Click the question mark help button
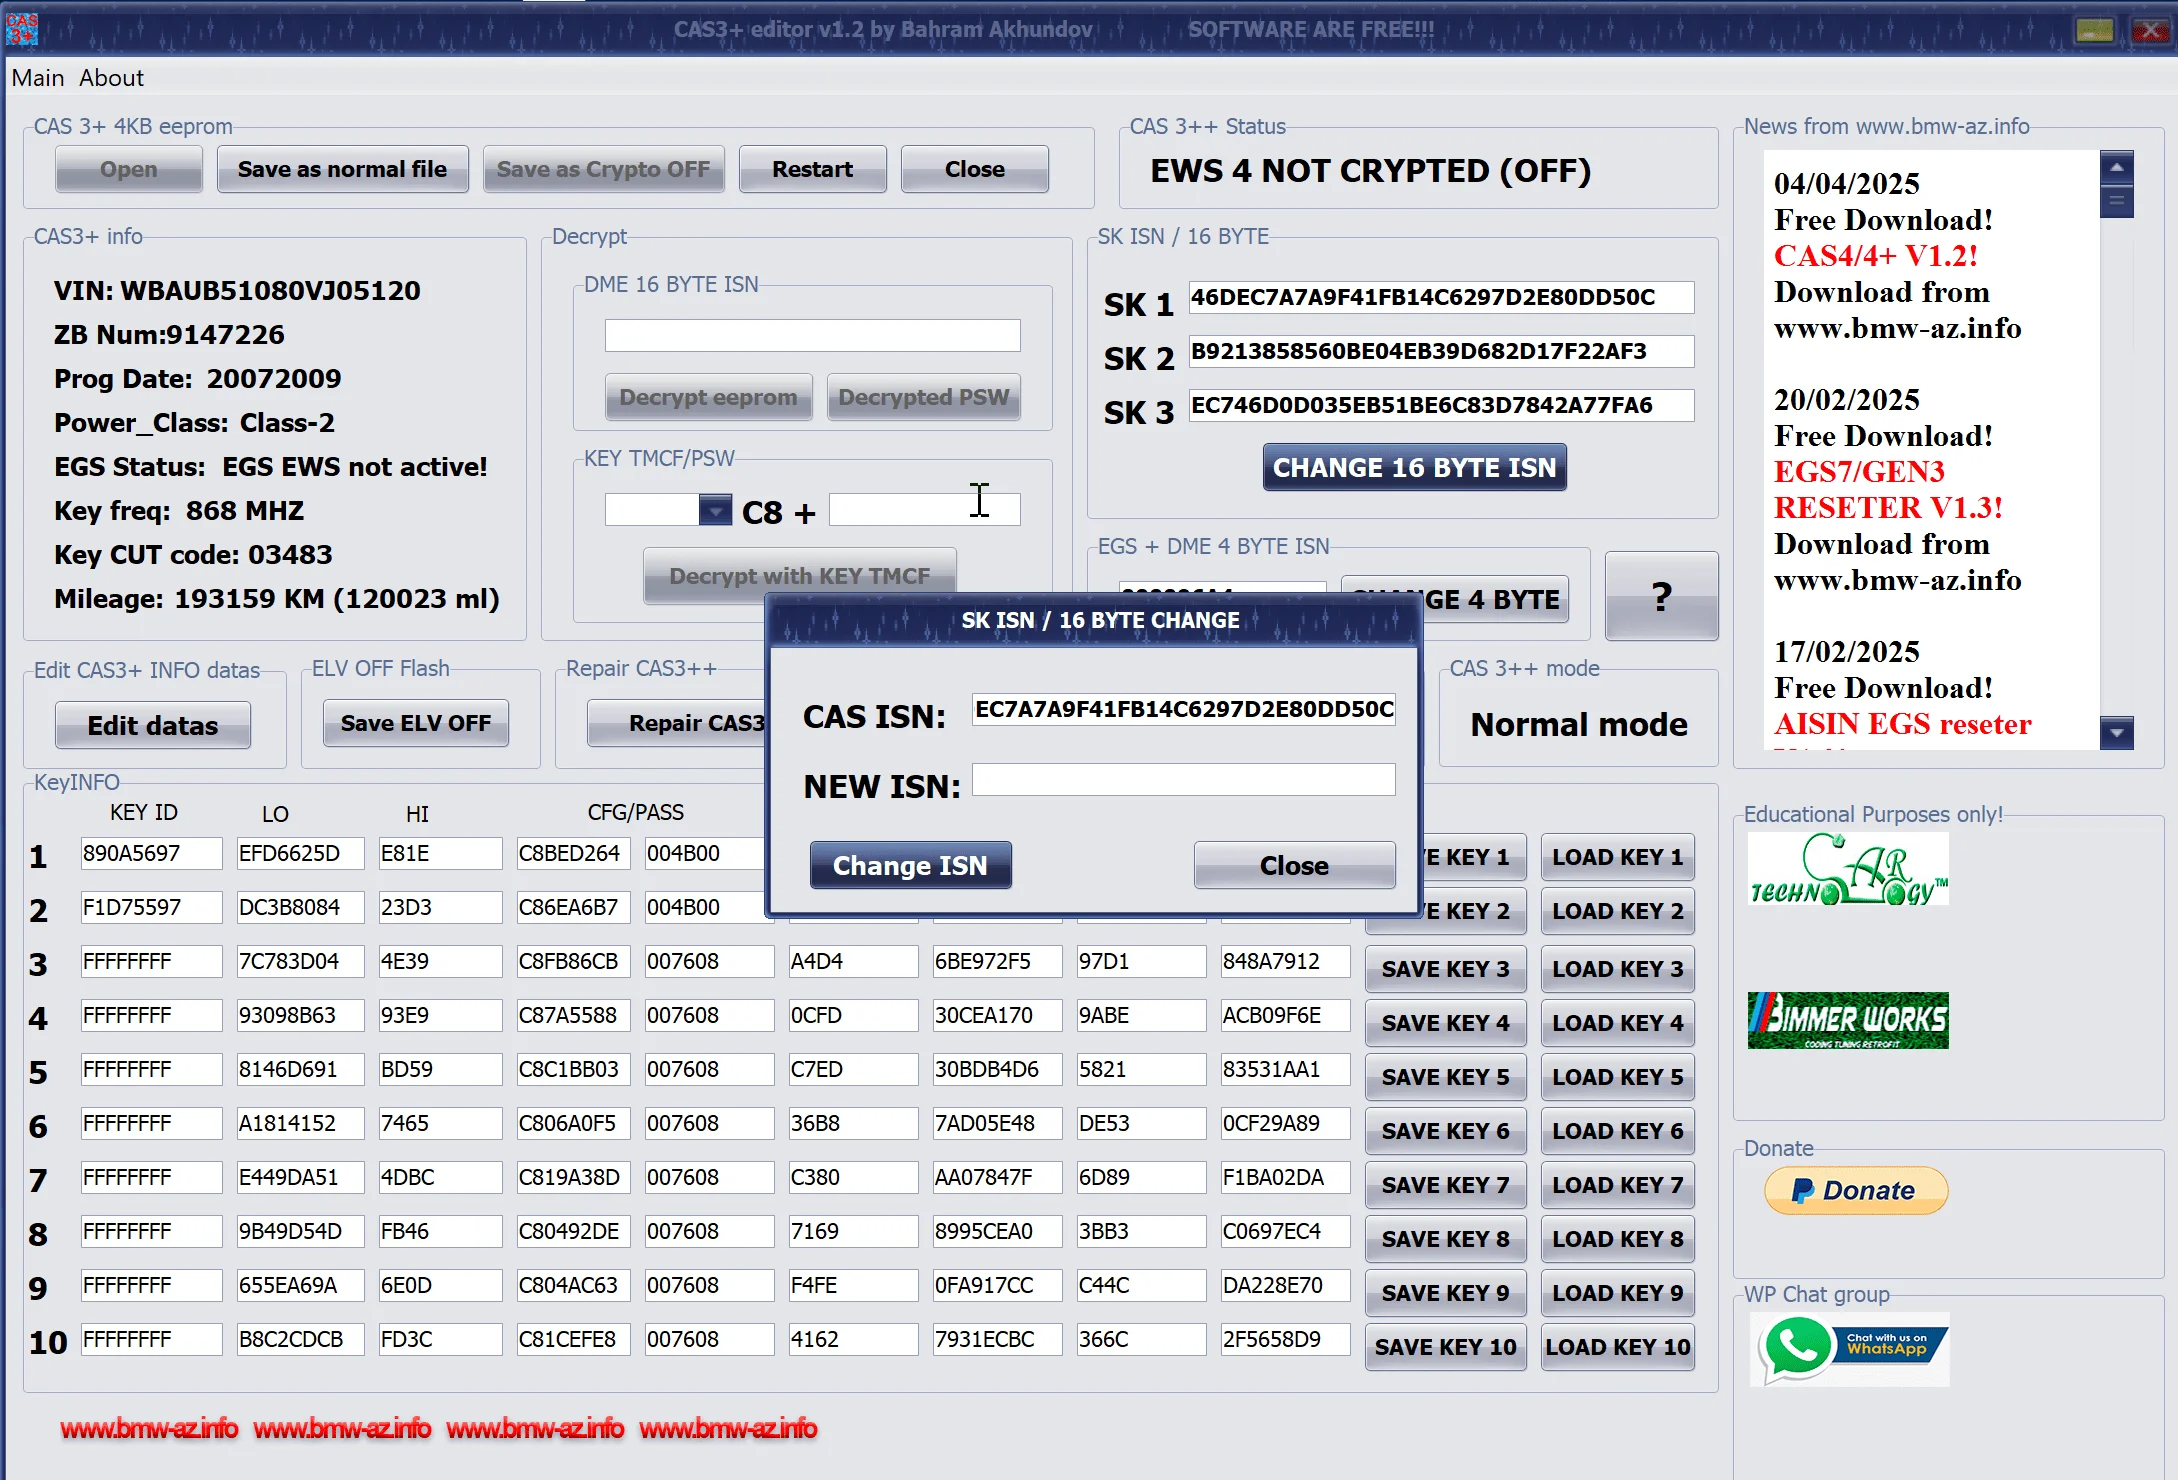 (x=1662, y=597)
